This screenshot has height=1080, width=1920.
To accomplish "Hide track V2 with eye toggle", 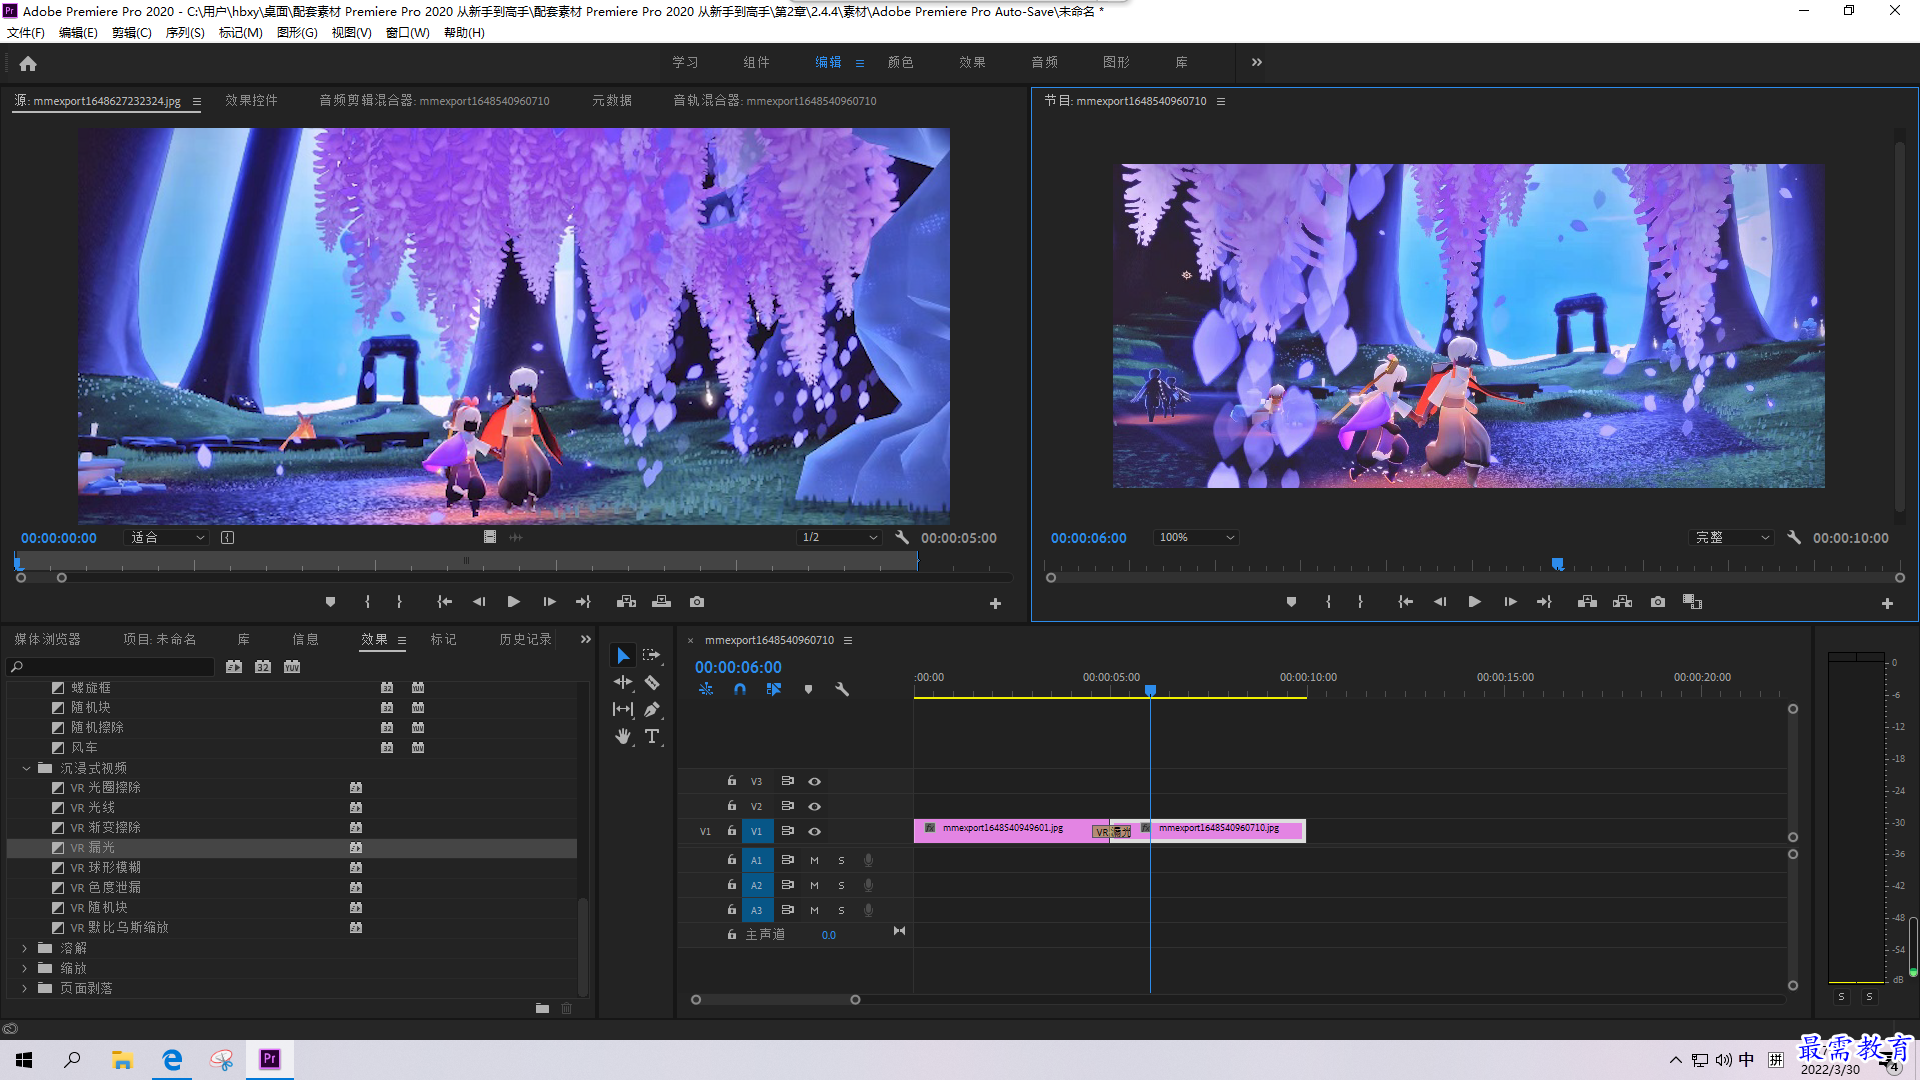I will point(815,806).
